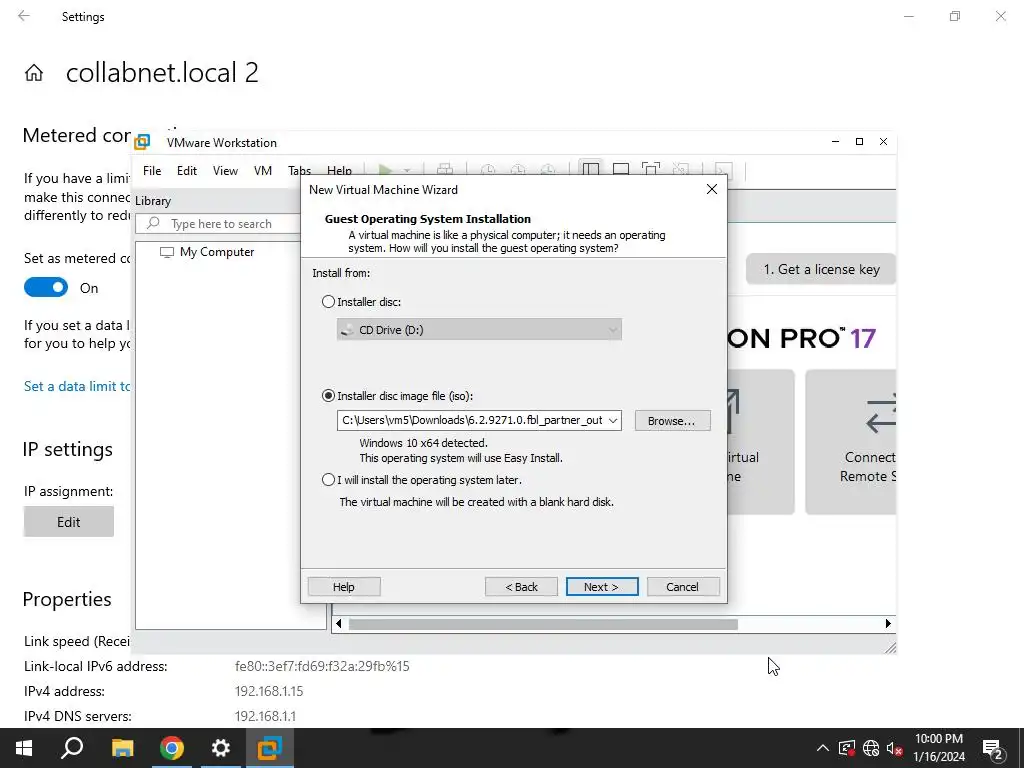The width and height of the screenshot is (1024, 768).
Task: Toggle the thumbnail bar toolbar icon
Action: tap(621, 170)
